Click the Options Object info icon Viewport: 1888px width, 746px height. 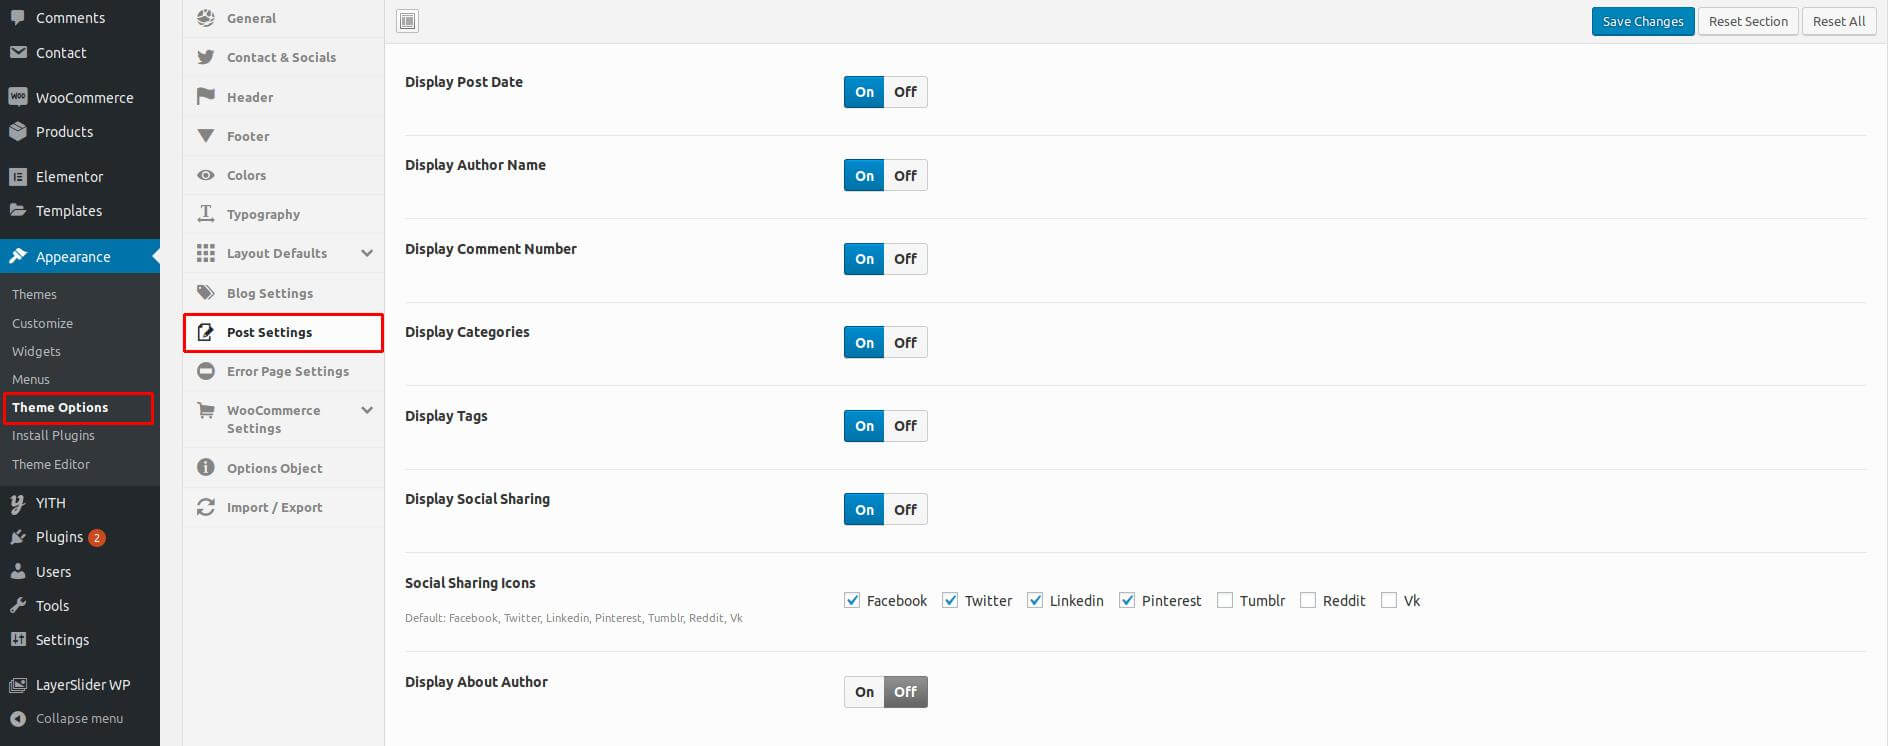(205, 467)
